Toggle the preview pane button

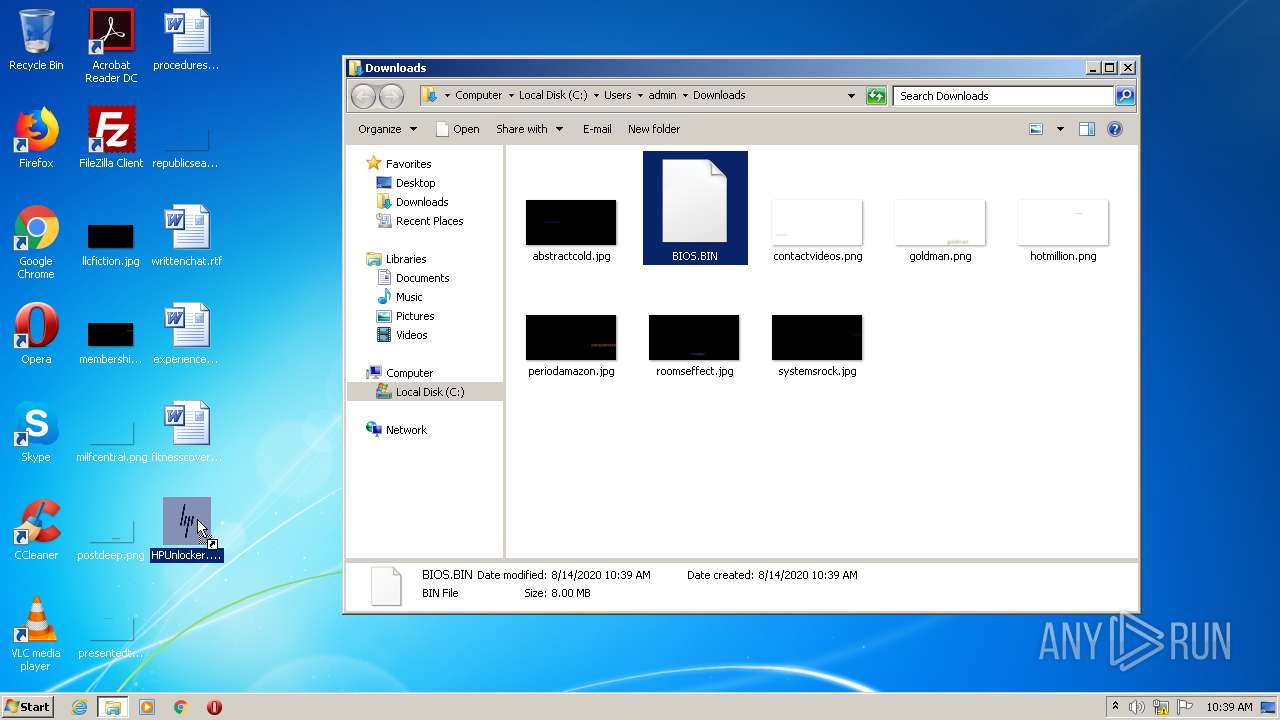(1087, 129)
